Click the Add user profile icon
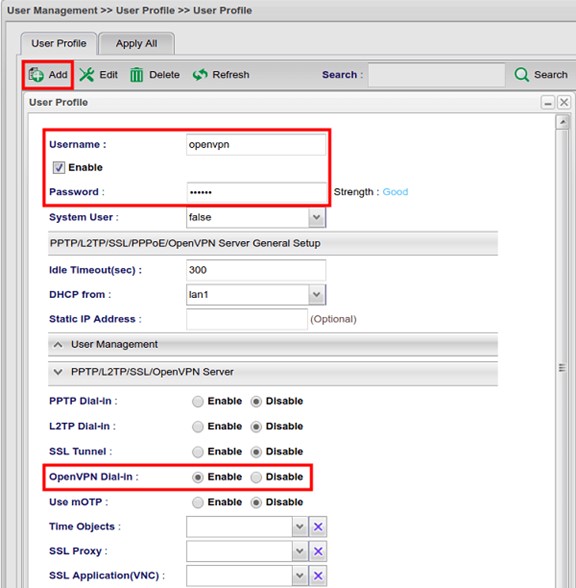The height and width of the screenshot is (588, 576). pyautogui.click(x=36, y=75)
